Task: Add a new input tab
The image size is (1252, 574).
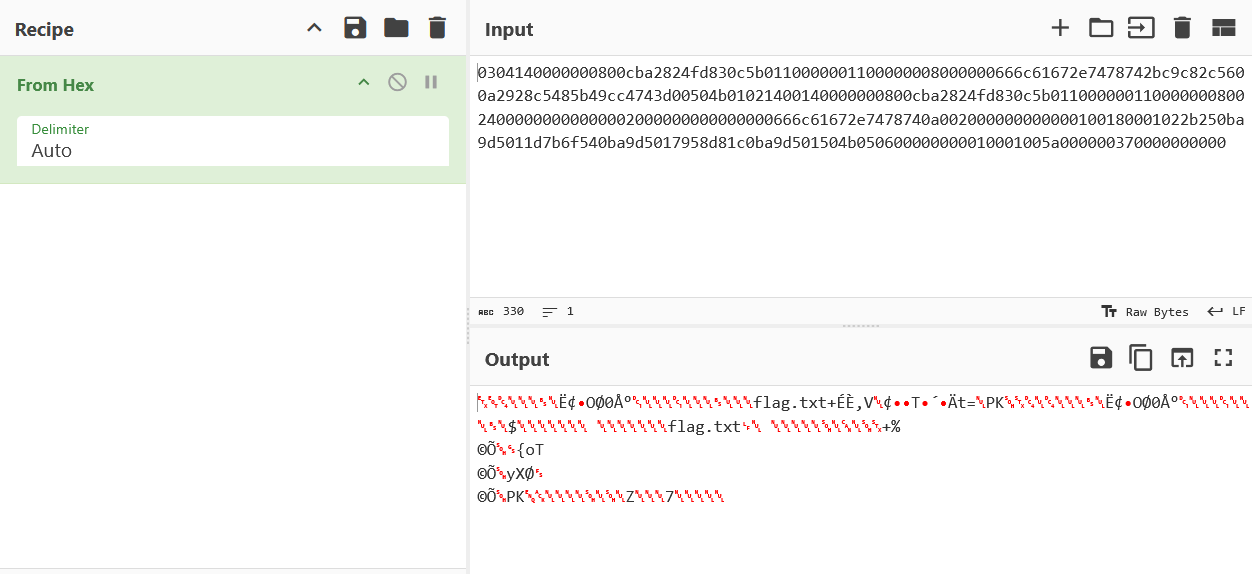Action: [x=1060, y=28]
